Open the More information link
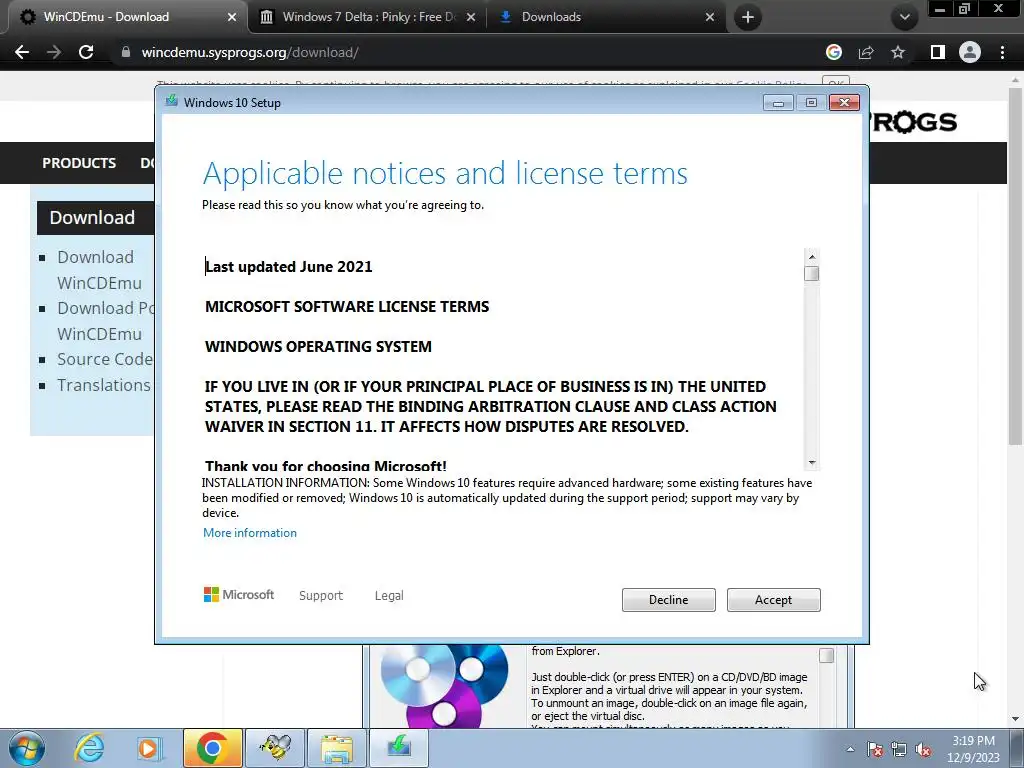 [x=249, y=533]
